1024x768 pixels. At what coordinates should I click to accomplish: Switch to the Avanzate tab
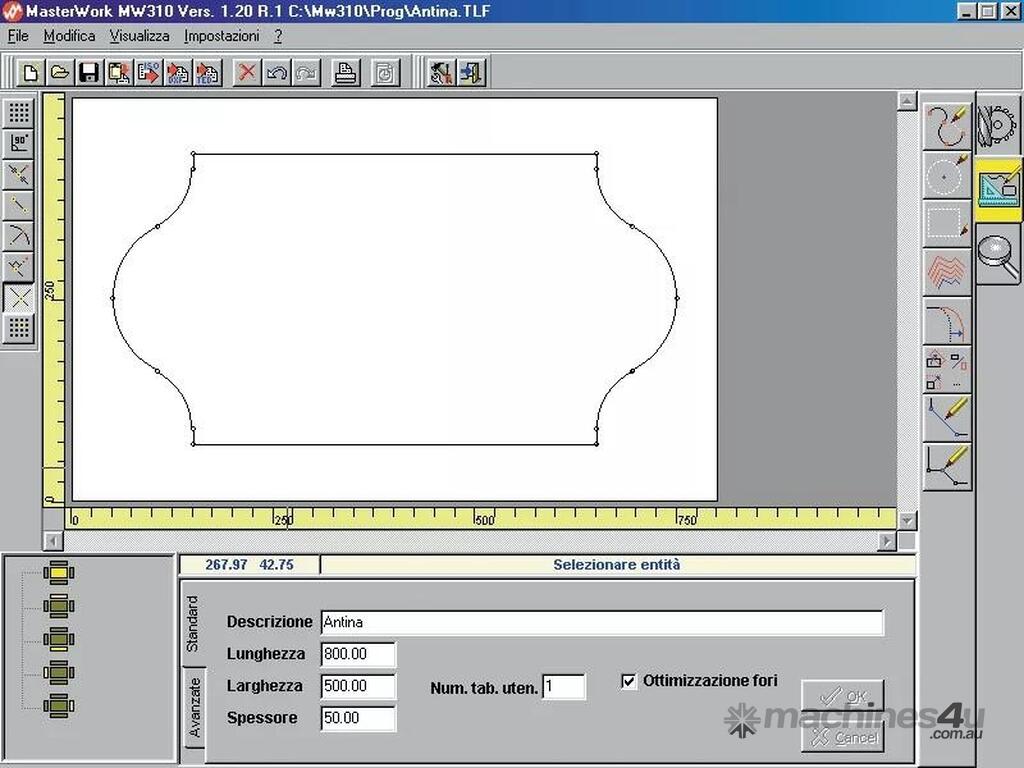point(194,707)
